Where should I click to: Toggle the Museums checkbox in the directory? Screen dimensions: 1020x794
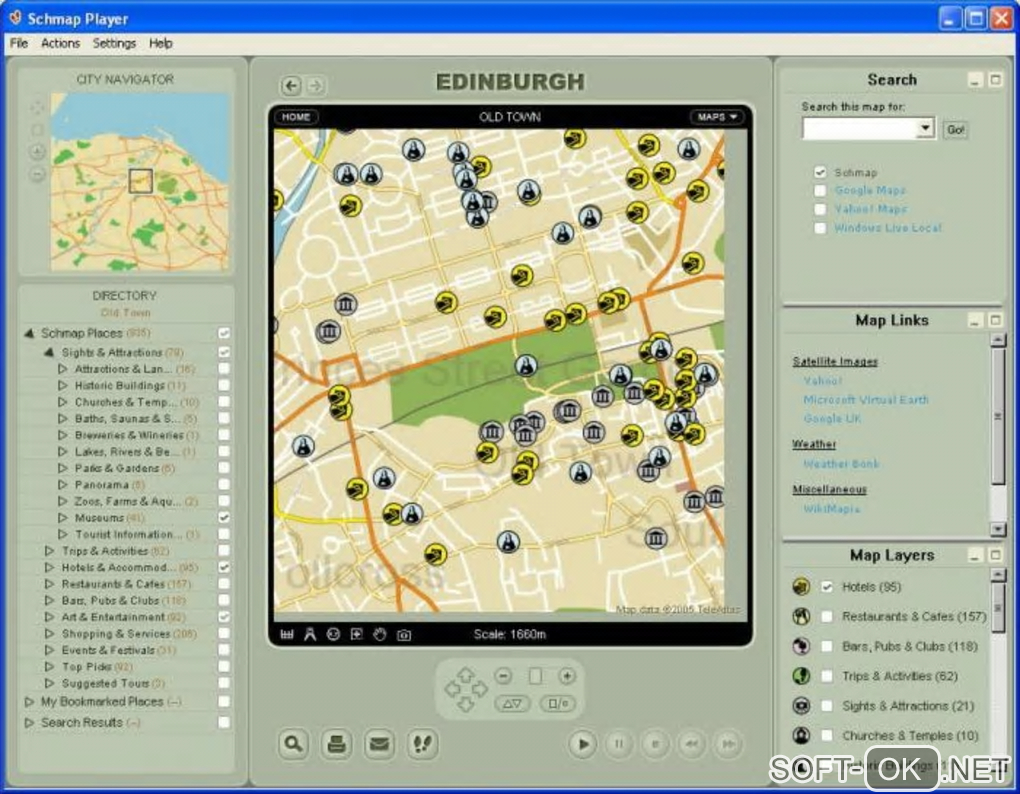(224, 518)
